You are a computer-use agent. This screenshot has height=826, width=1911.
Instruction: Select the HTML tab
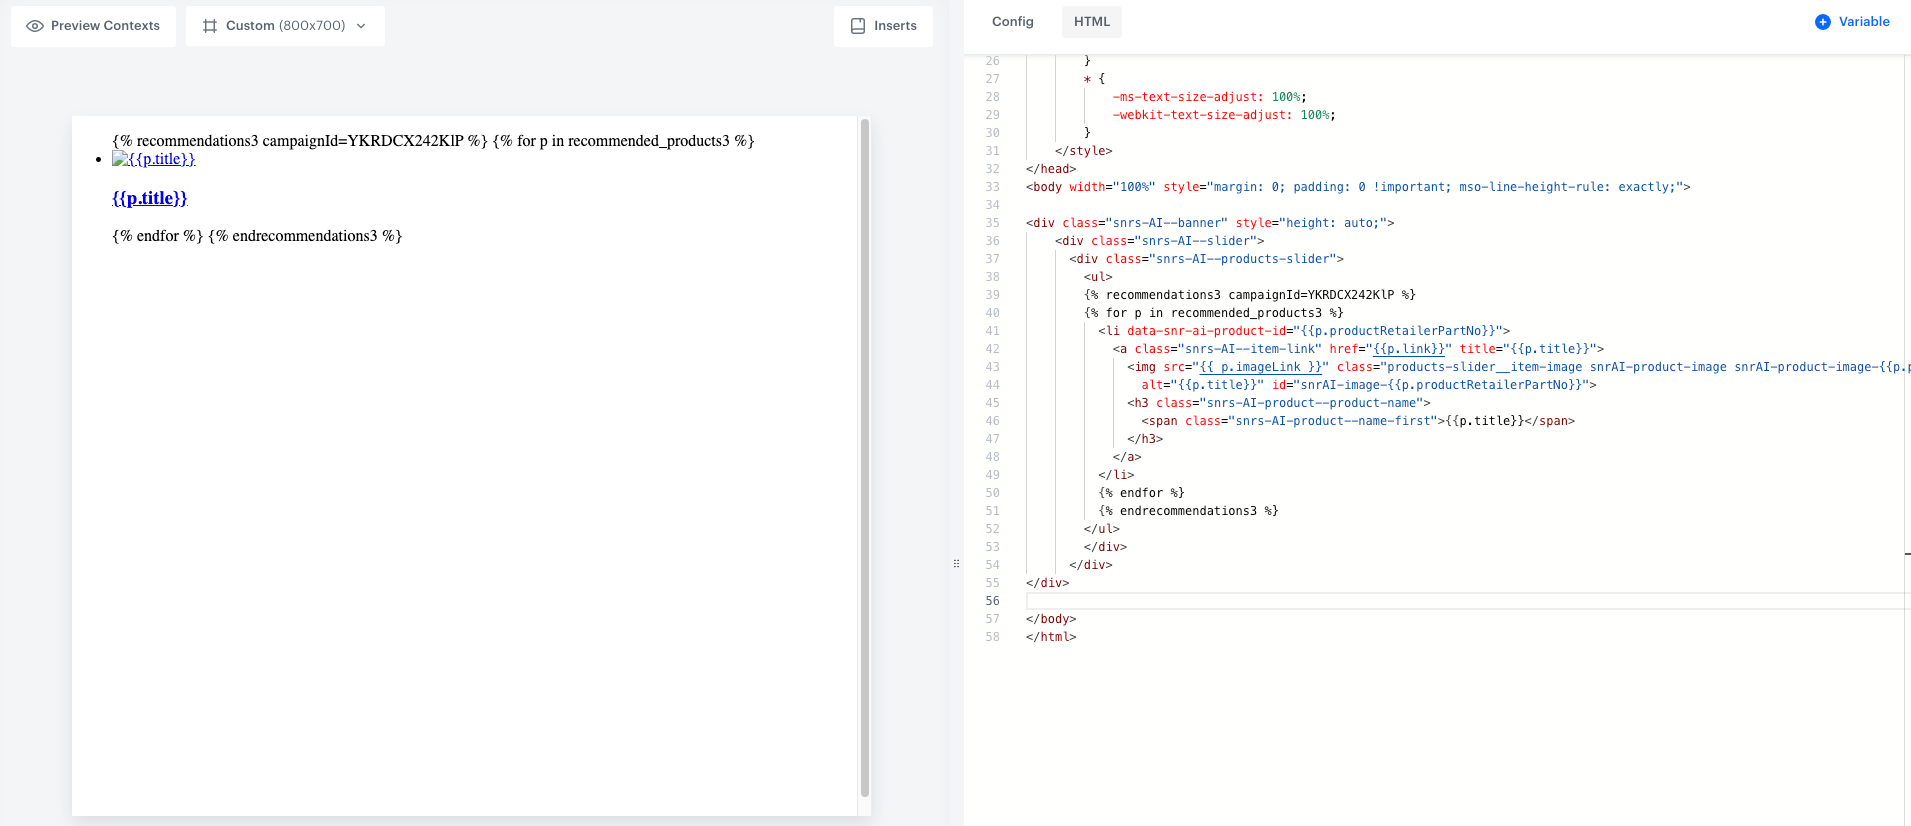coord(1091,22)
